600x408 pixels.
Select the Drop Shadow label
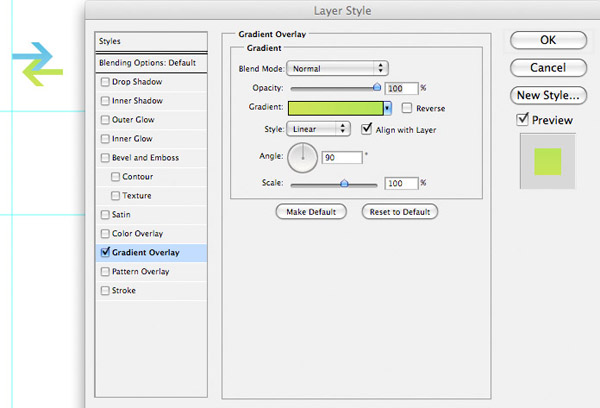pyautogui.click(x=137, y=82)
